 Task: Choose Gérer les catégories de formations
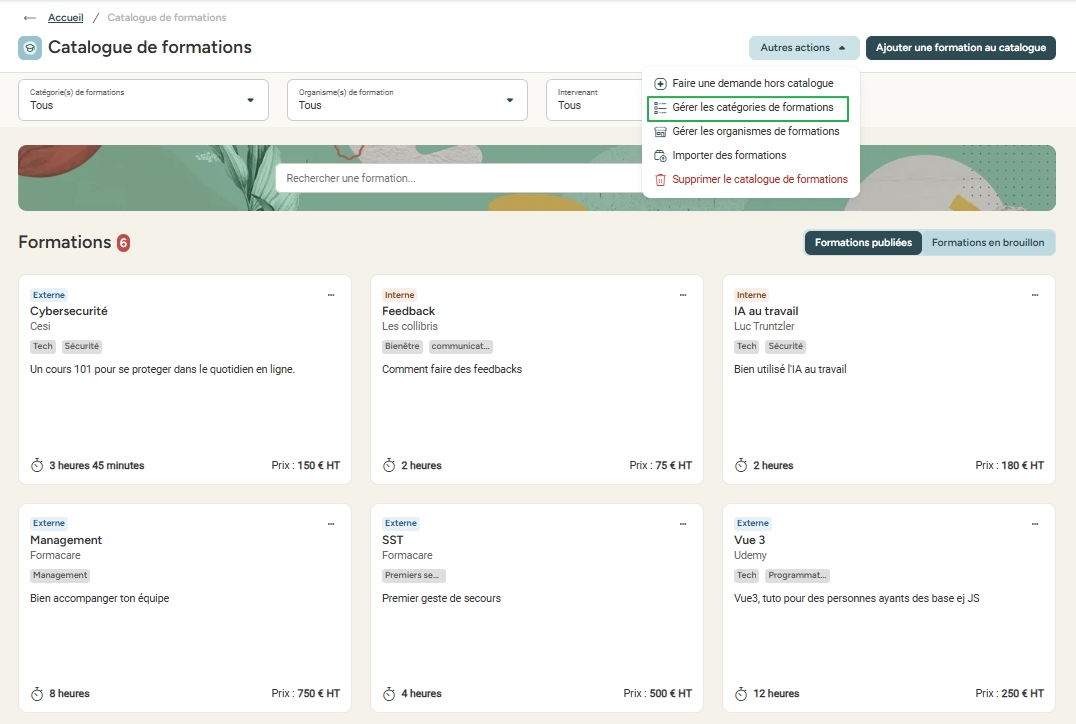(752, 108)
